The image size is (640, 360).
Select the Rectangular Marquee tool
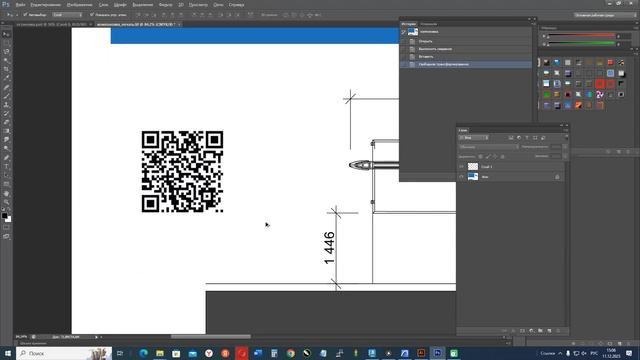pos(6,43)
